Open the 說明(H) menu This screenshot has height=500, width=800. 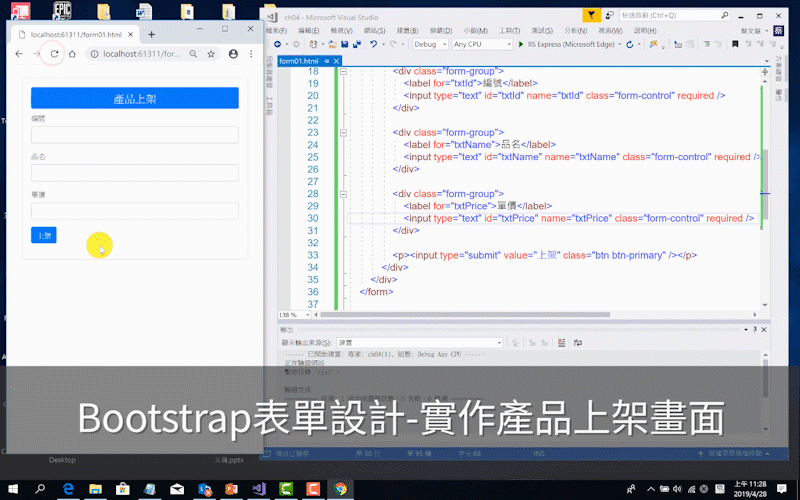[x=645, y=31]
